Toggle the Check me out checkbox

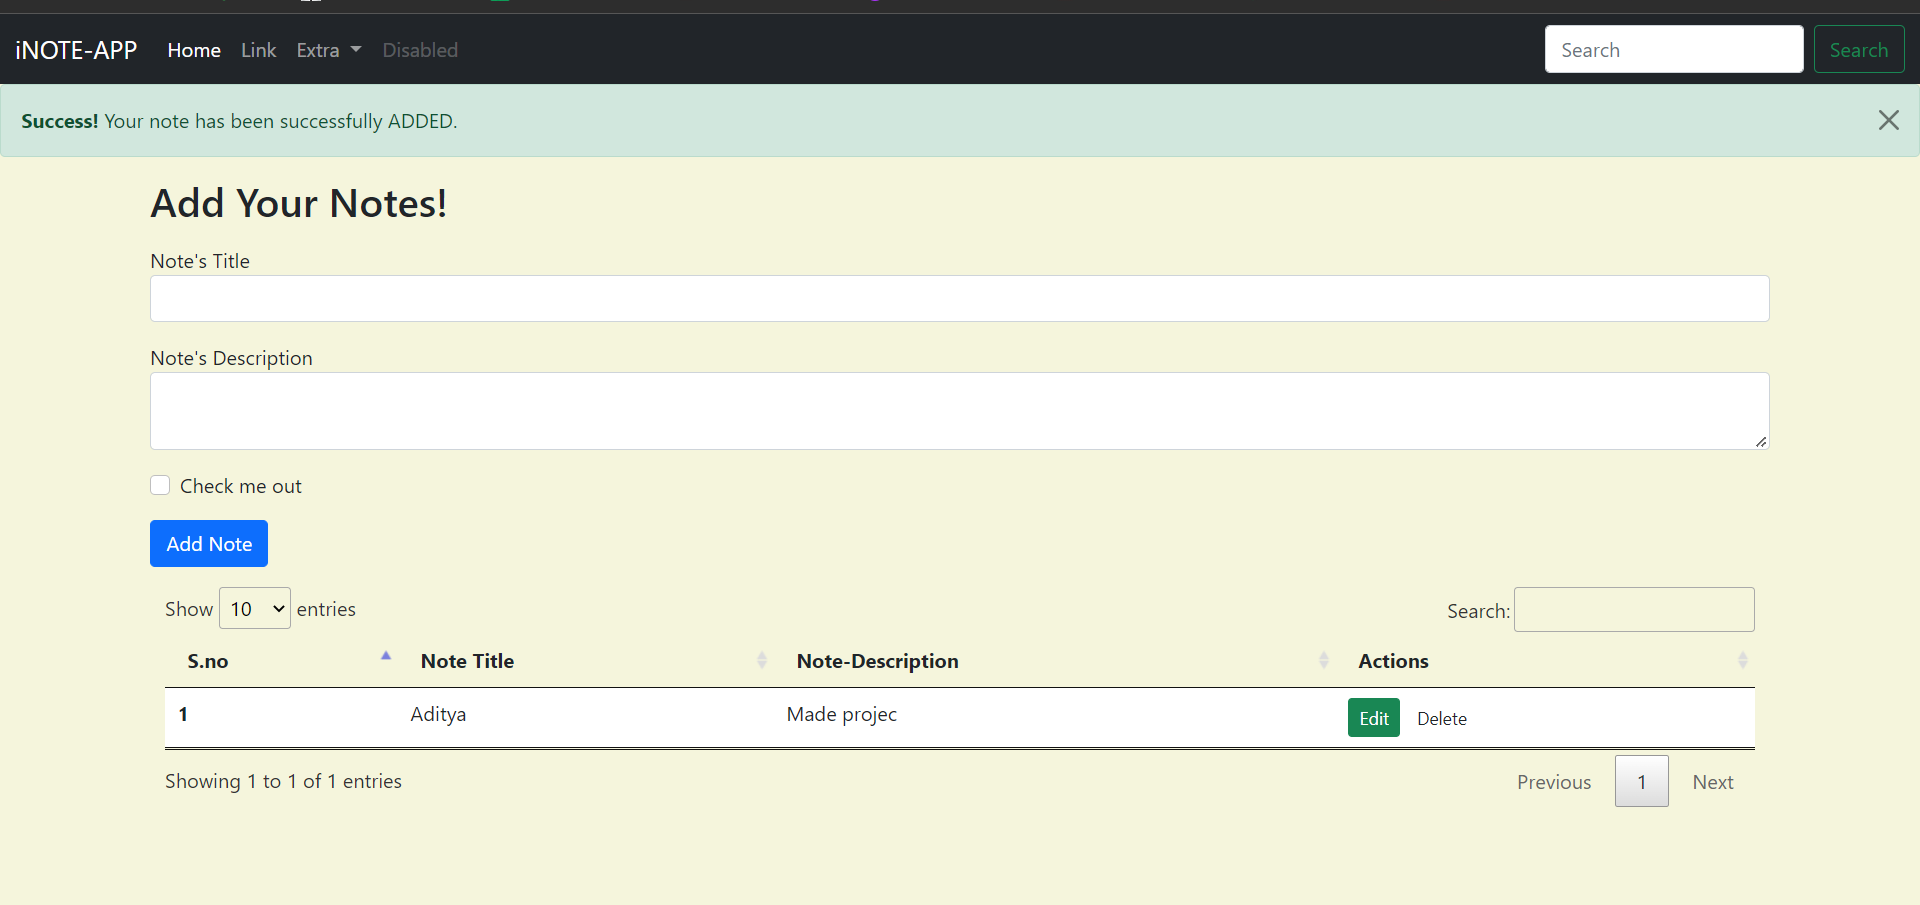coord(160,485)
